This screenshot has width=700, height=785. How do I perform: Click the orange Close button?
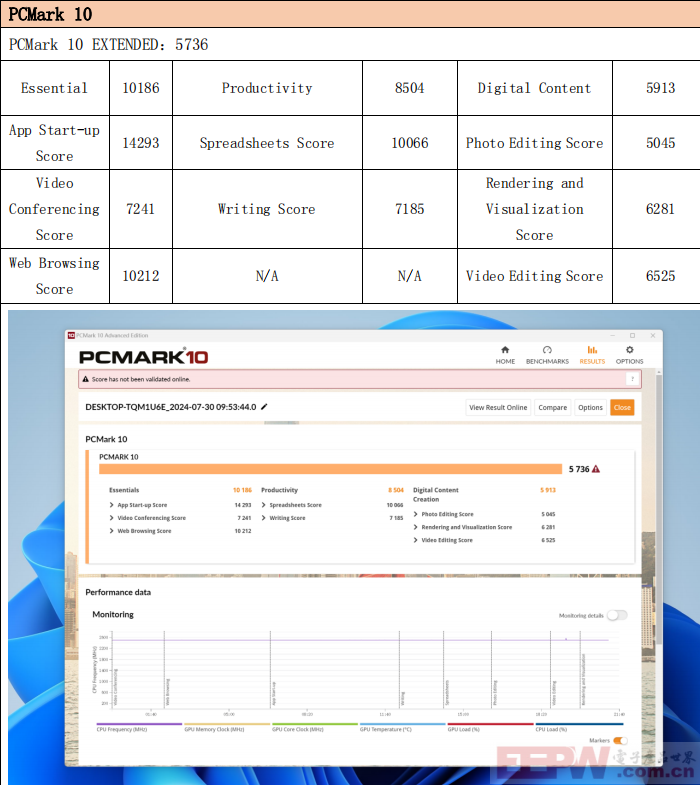click(x=622, y=408)
